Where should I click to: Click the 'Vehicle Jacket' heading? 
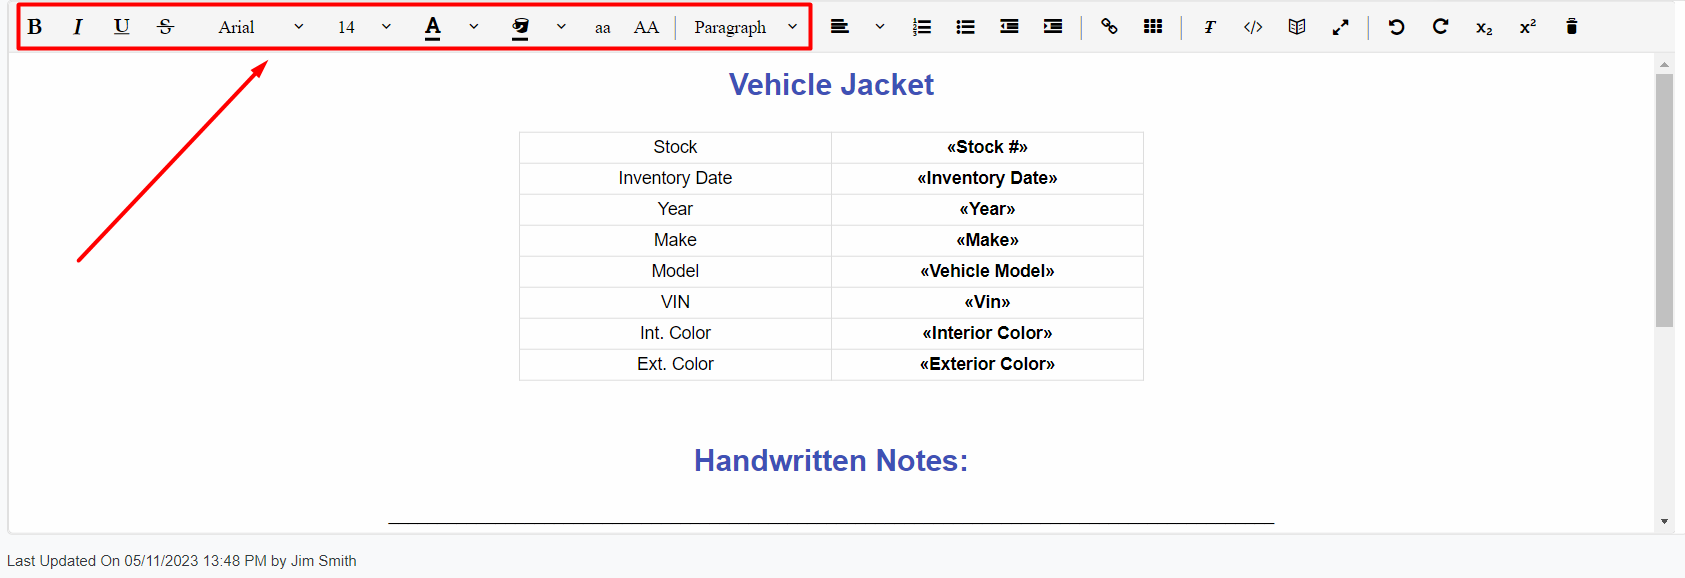tap(831, 85)
